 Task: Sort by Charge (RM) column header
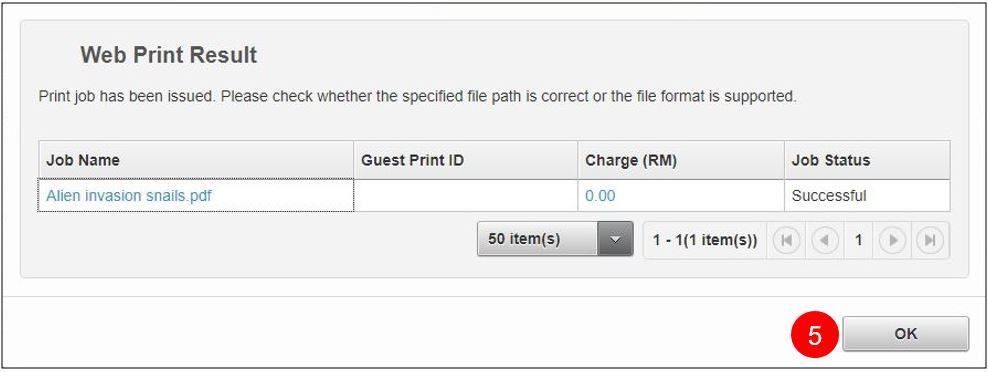click(x=681, y=160)
